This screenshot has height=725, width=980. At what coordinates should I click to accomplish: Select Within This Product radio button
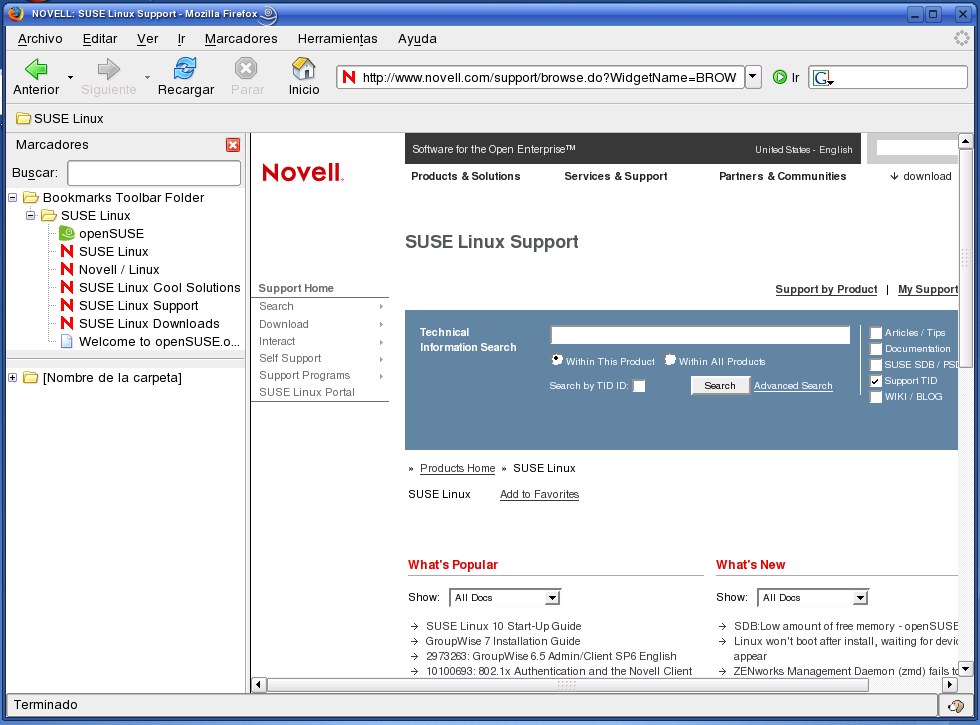tap(556, 360)
